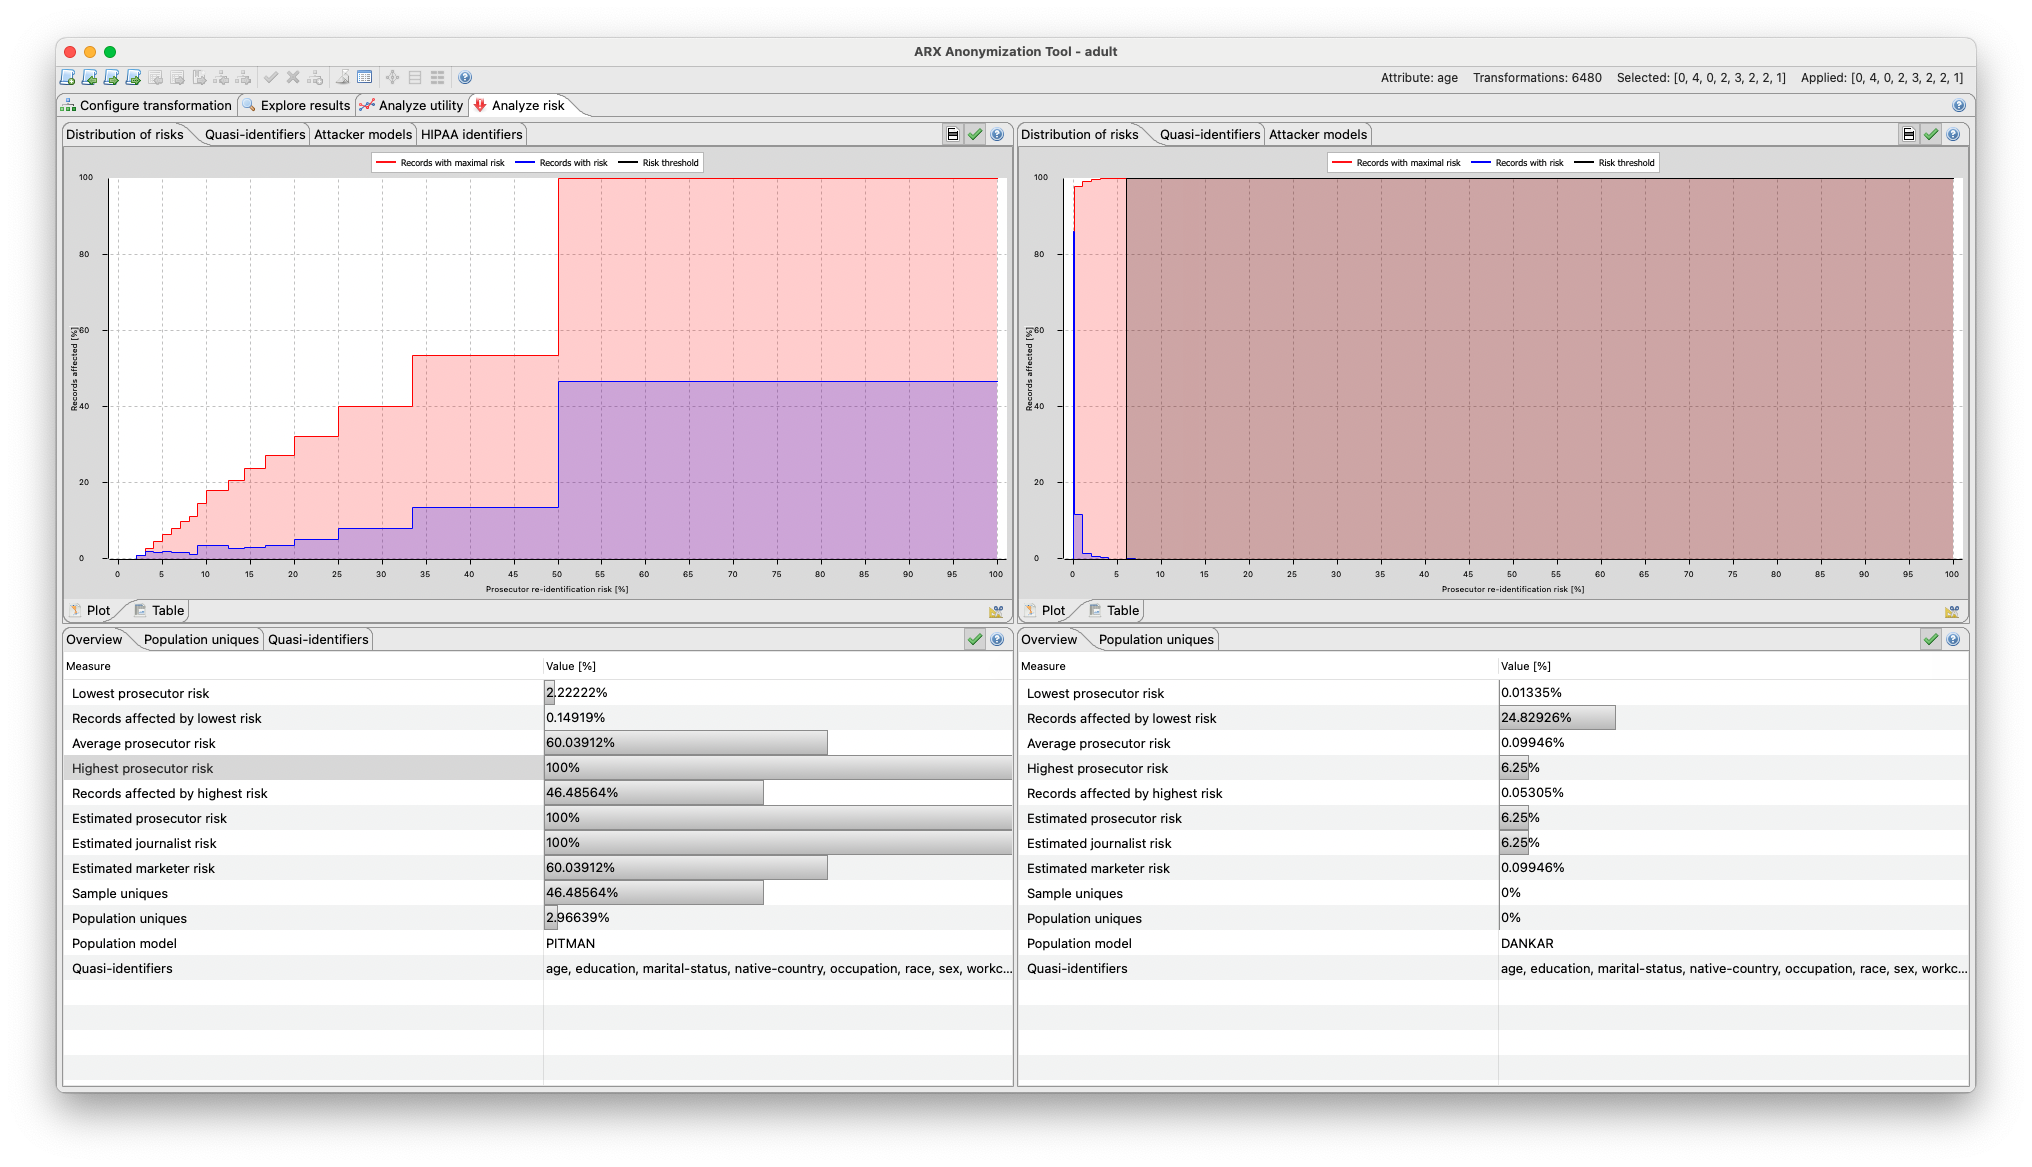Click the left plot's image export icon

(996, 611)
